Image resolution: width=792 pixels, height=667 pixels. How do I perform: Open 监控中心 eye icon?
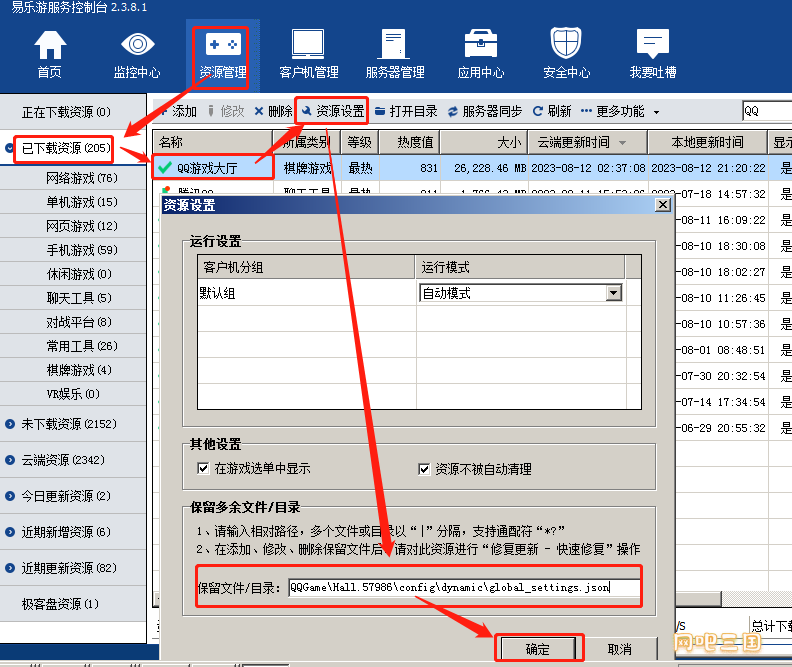(x=137, y=54)
